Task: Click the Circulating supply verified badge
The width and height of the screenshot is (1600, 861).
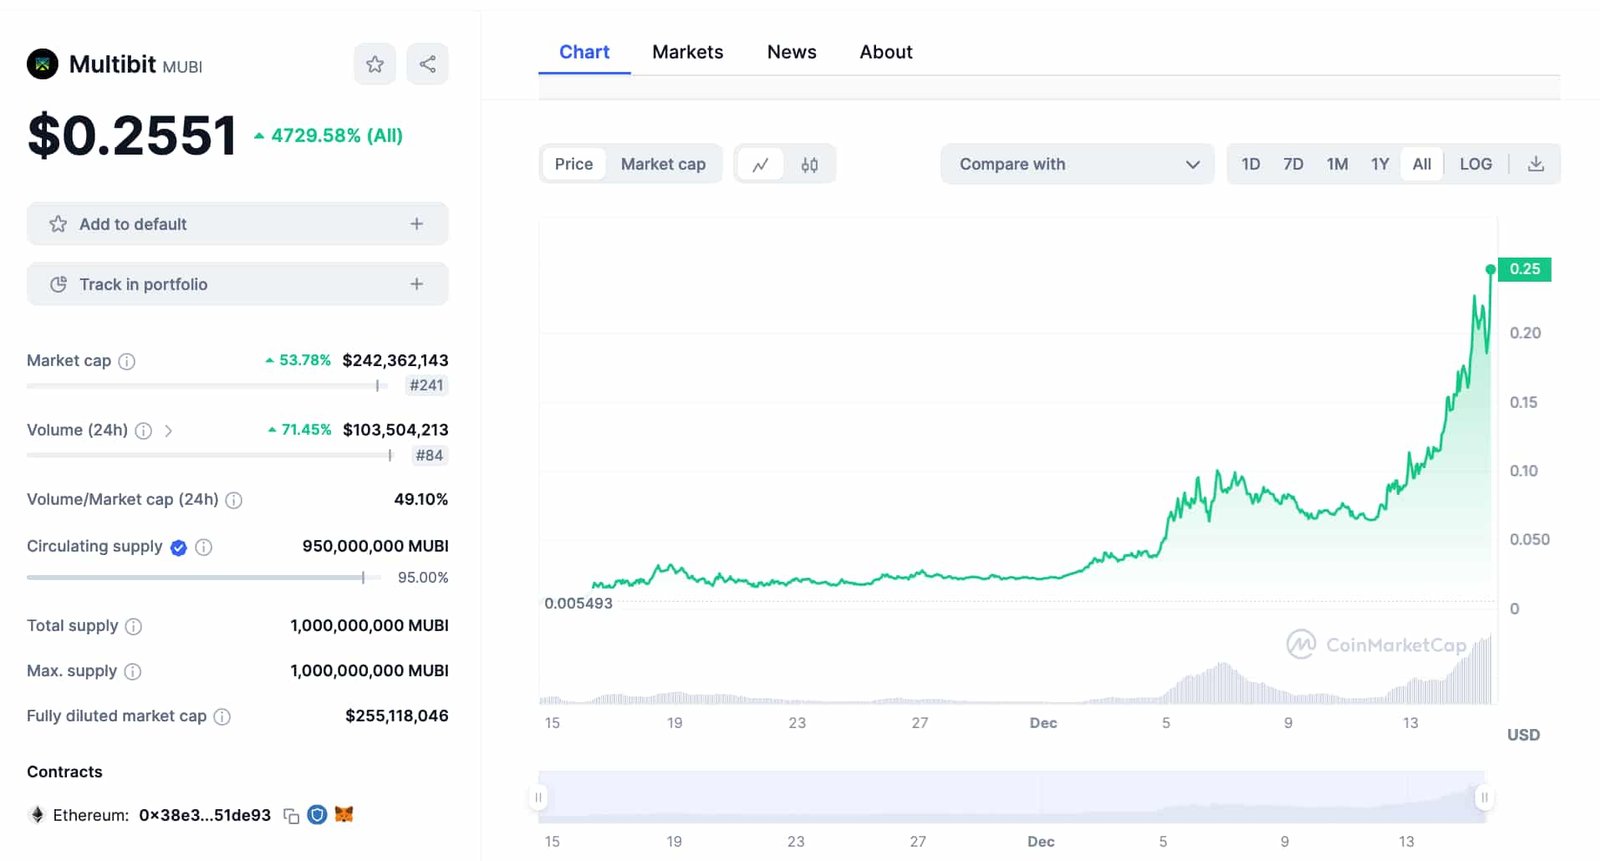Action: (x=179, y=547)
